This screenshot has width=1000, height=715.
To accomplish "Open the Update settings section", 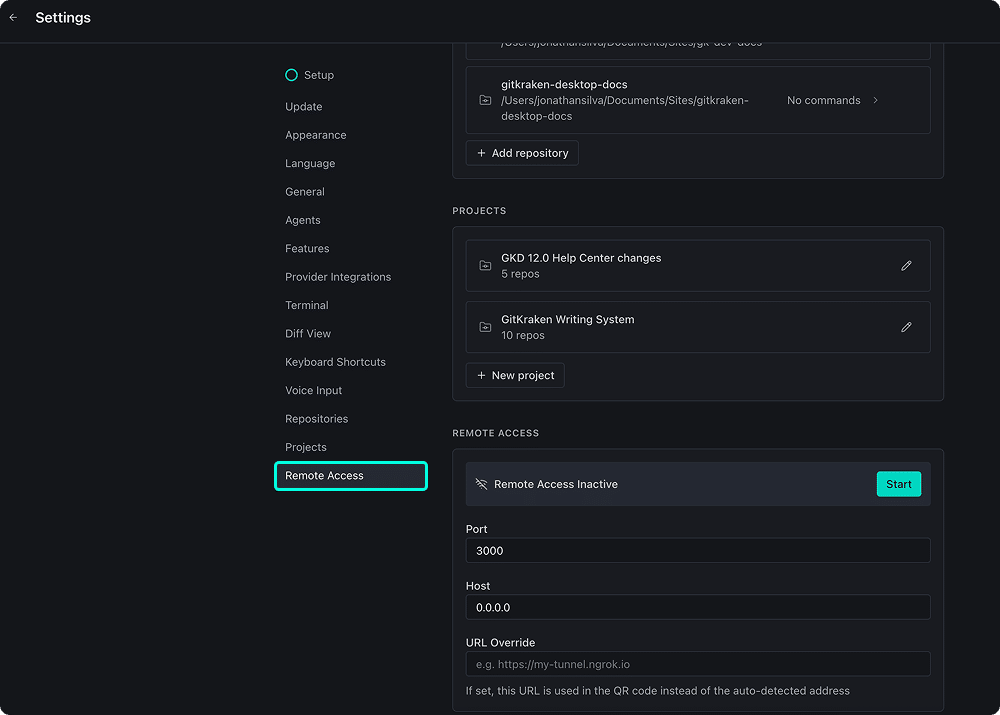I will (x=304, y=107).
